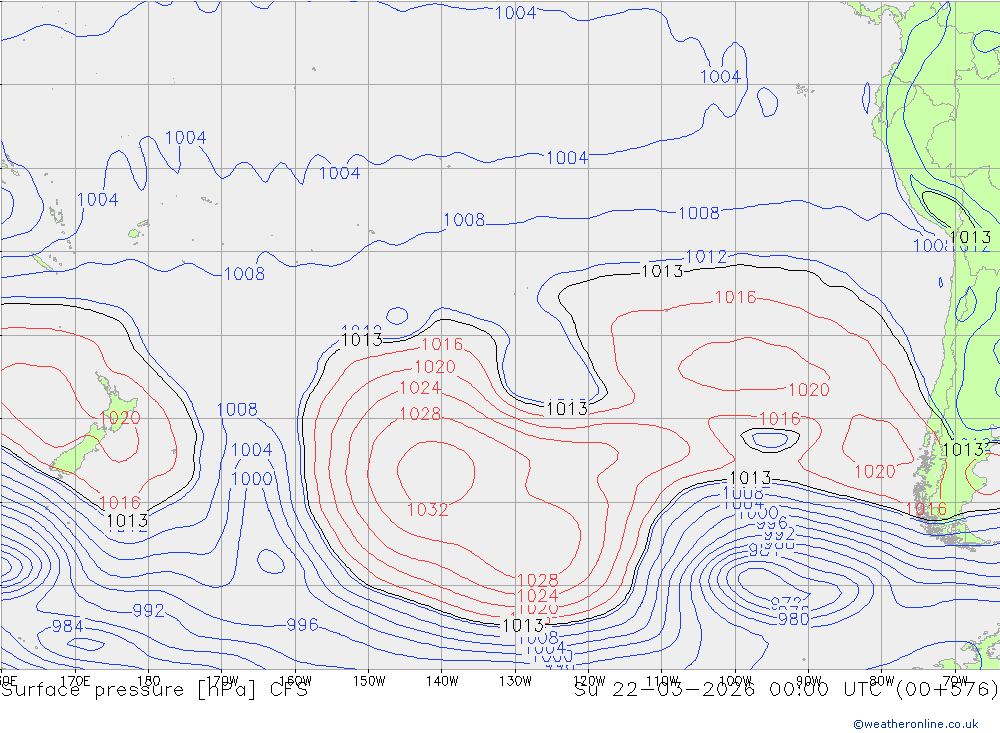1000x733 pixels.
Task: Click the 996 label near 160W
Action: tap(302, 625)
